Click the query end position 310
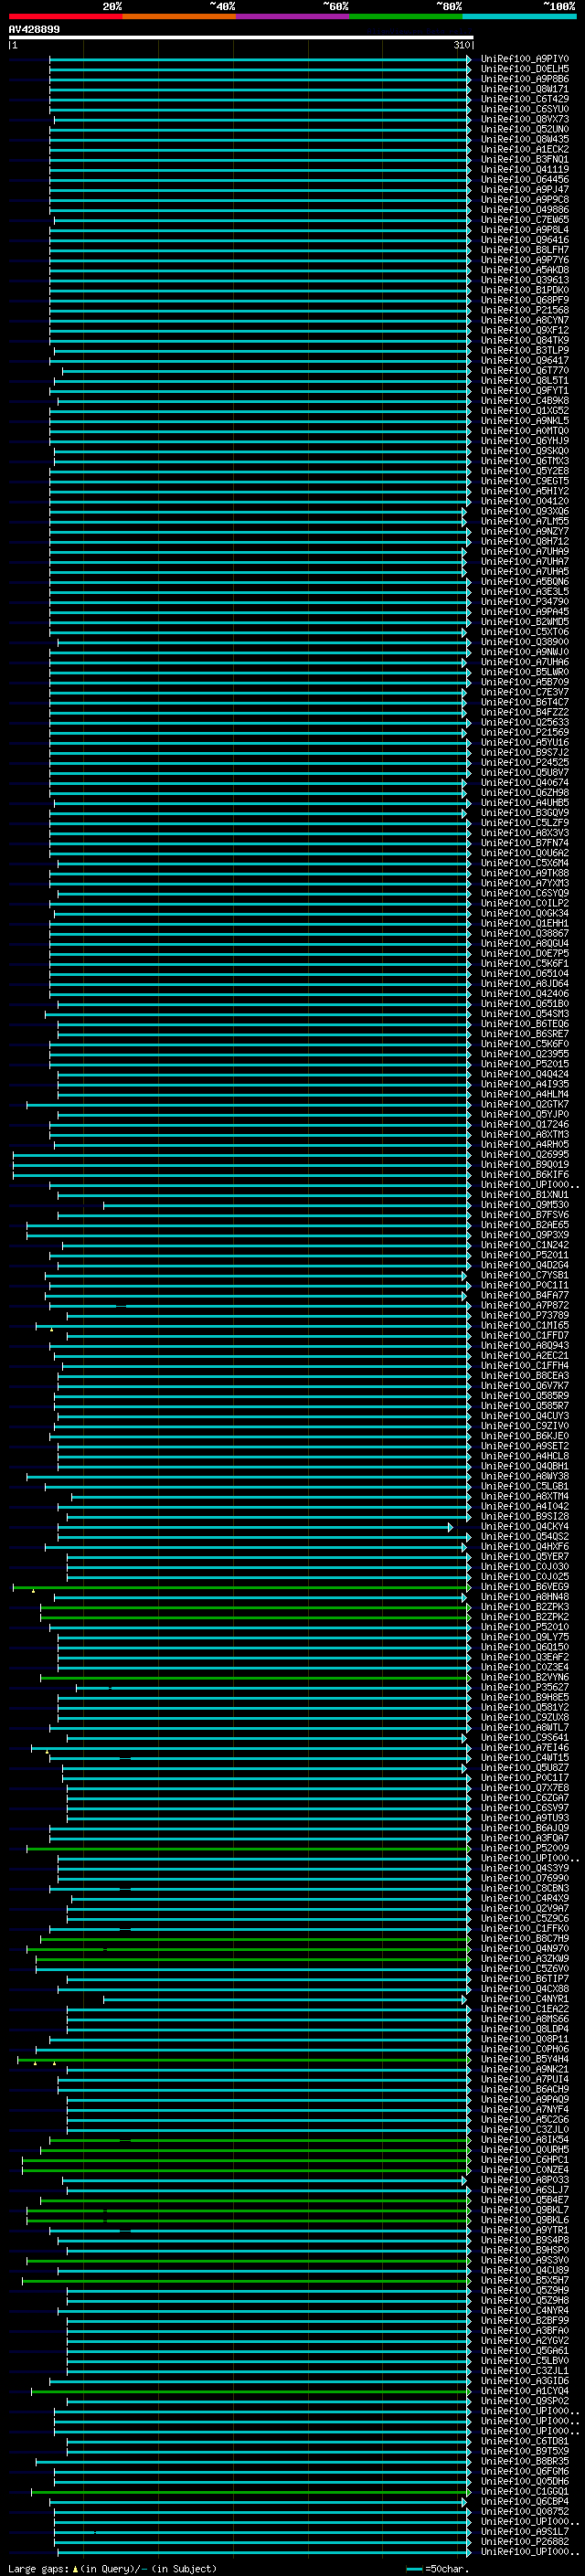The width and height of the screenshot is (585, 2576). pos(461,45)
